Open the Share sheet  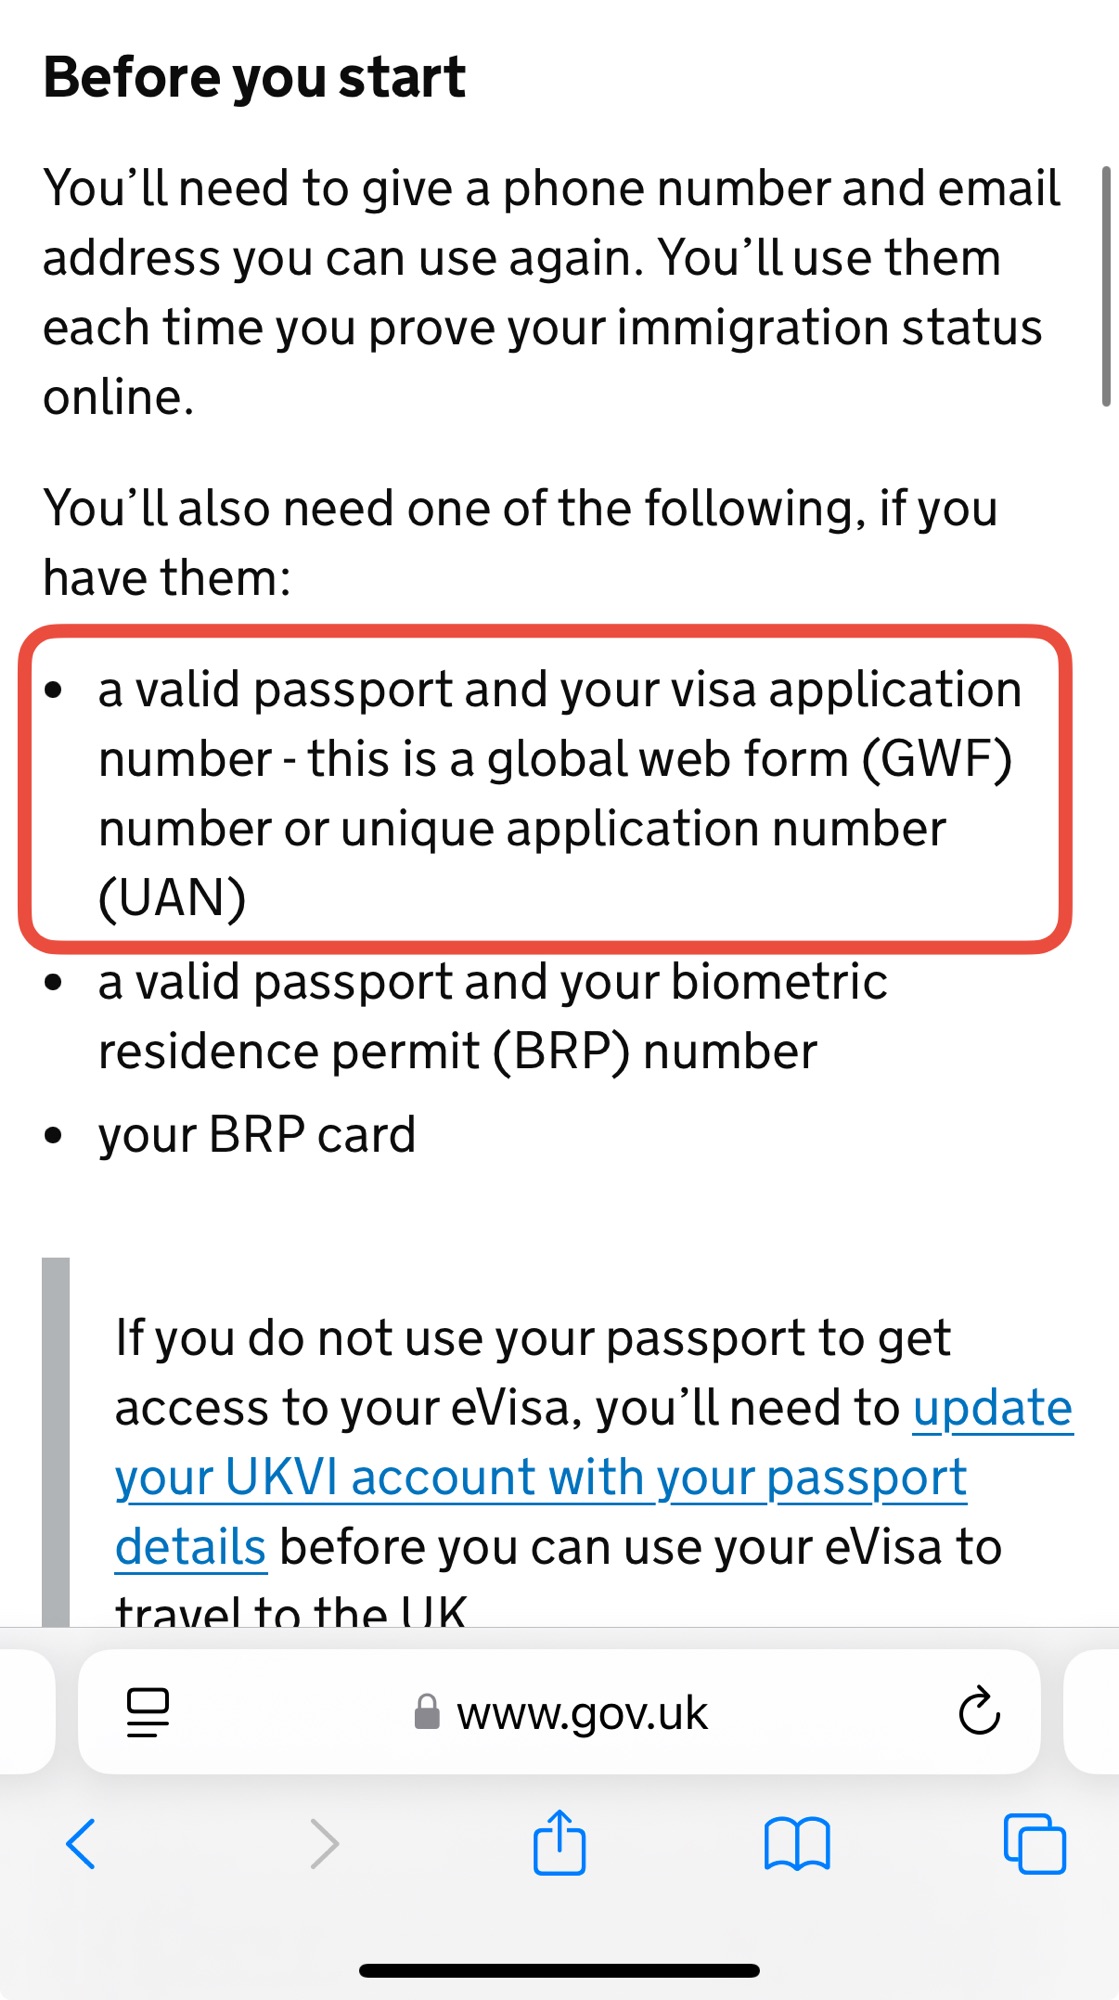point(559,1841)
